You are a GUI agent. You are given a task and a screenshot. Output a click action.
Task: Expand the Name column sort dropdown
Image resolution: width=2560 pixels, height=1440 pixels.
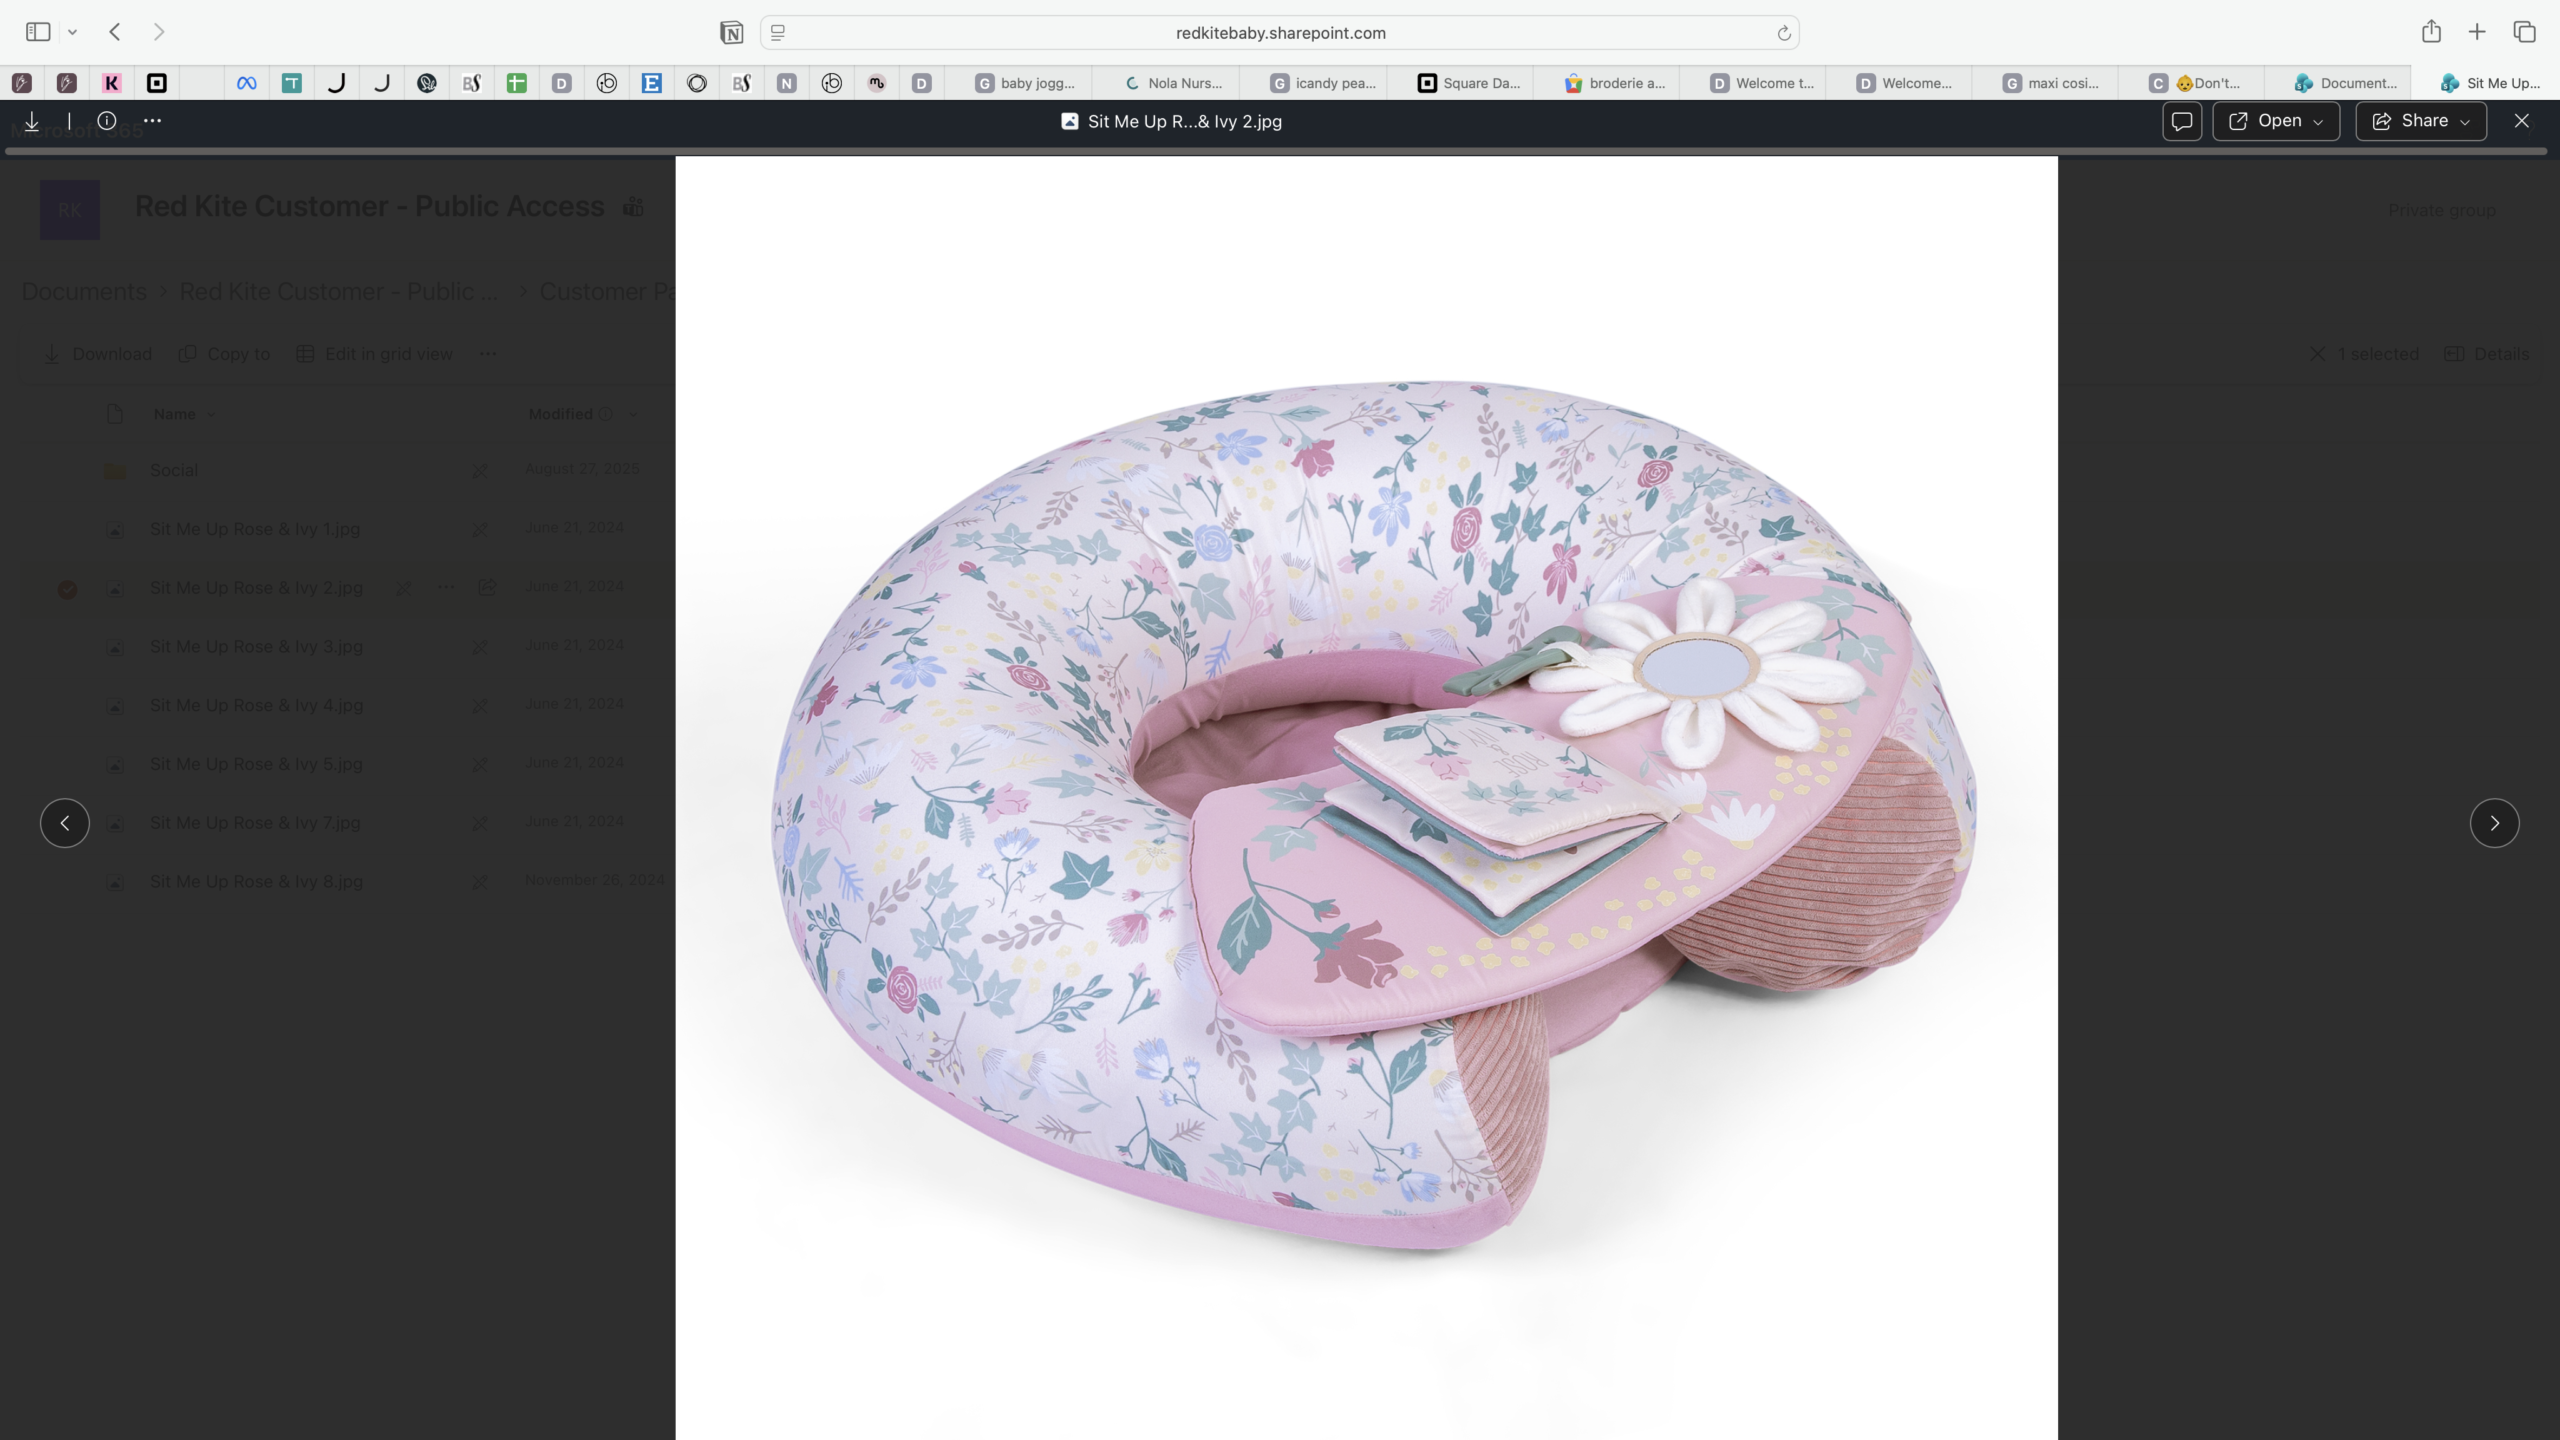pyautogui.click(x=211, y=414)
